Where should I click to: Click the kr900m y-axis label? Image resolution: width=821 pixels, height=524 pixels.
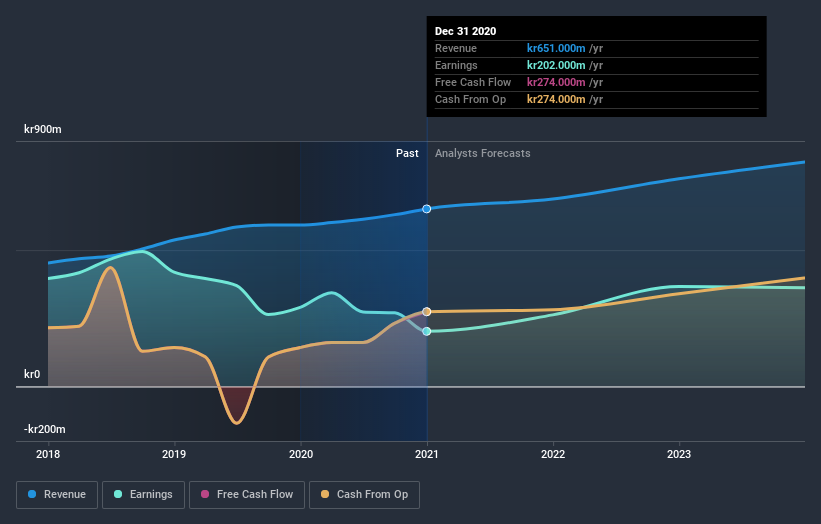tap(43, 129)
